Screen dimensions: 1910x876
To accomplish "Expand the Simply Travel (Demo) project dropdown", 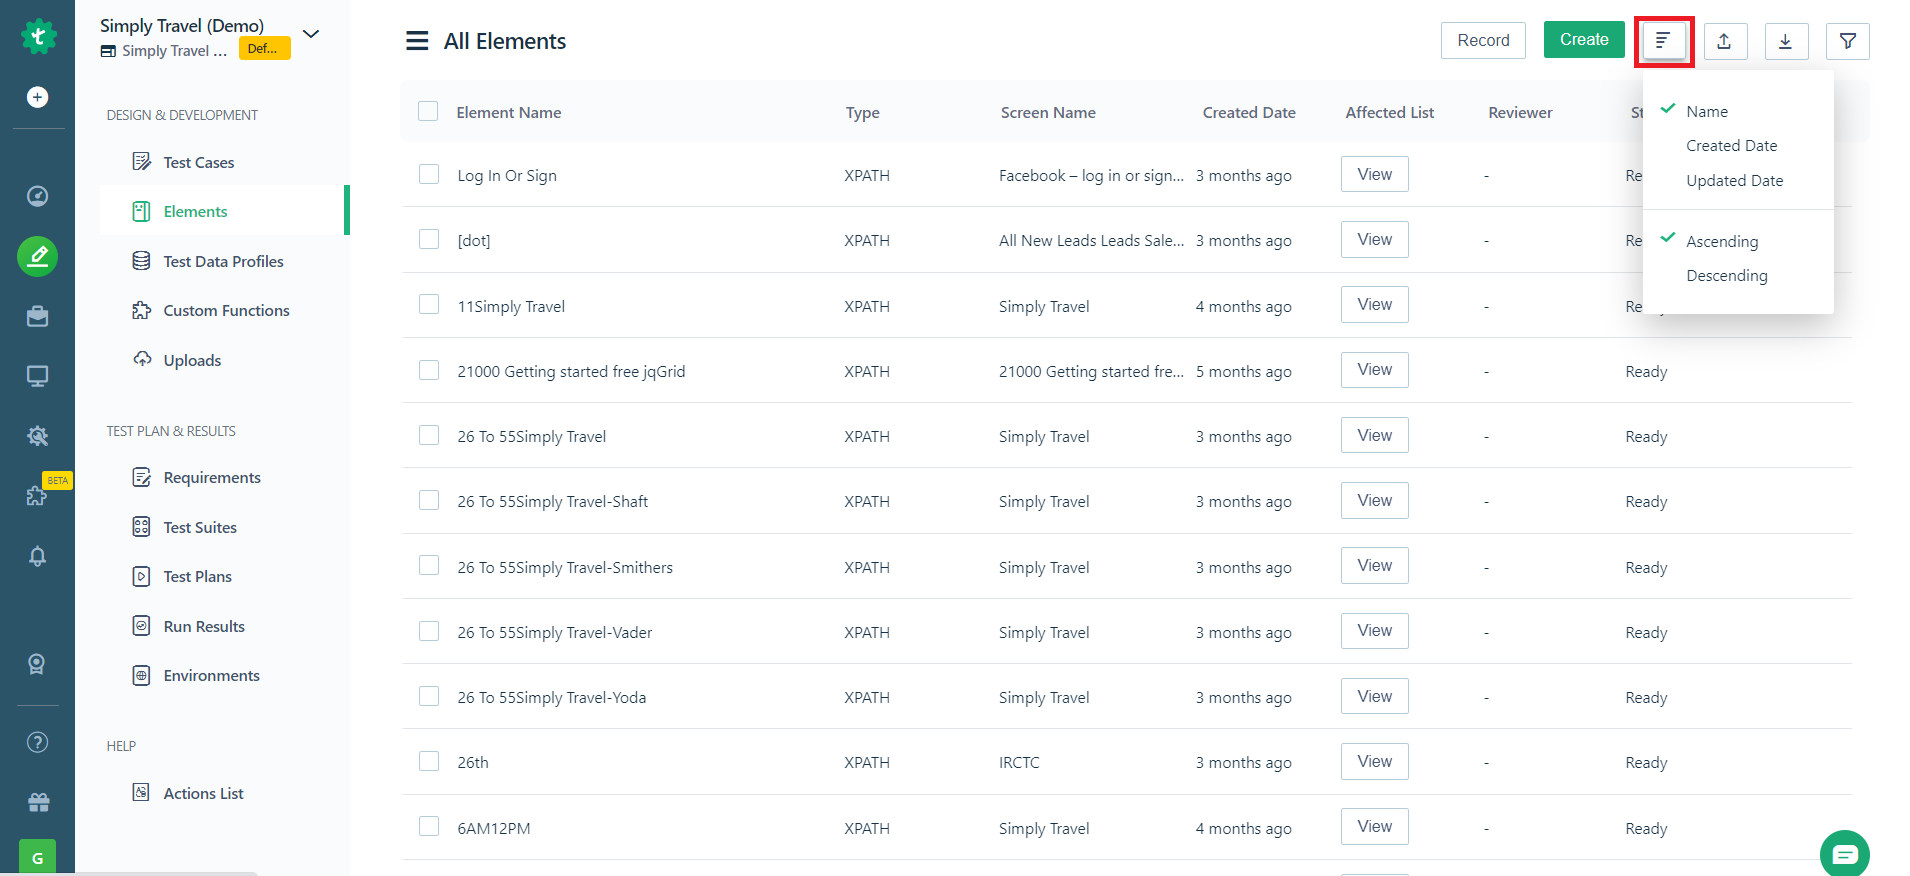I will pyautogui.click(x=311, y=34).
